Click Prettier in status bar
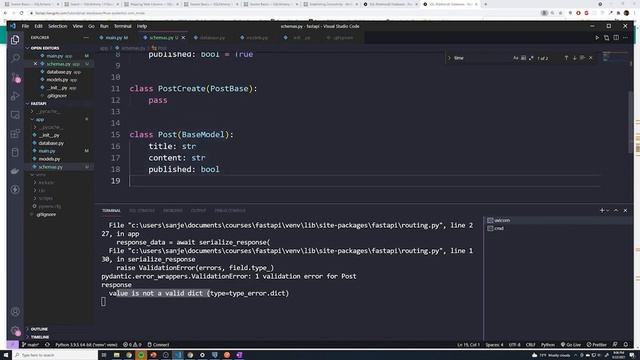Viewport: 640px width, 360px height. click(x=596, y=345)
